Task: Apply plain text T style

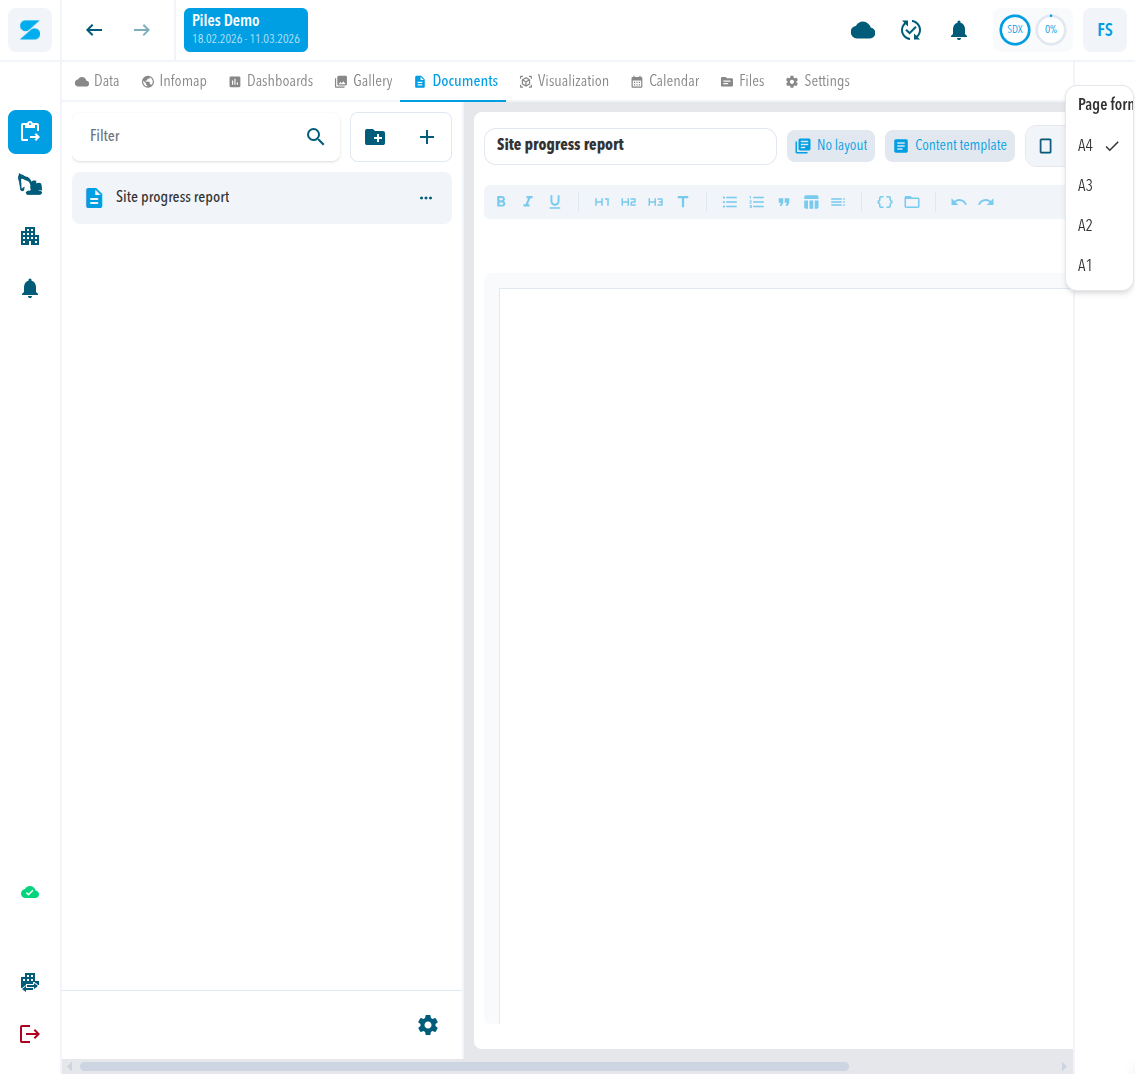Action: (683, 202)
